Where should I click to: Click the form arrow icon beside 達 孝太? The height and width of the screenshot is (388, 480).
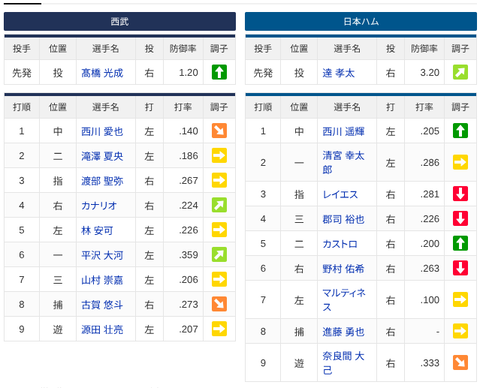click(x=460, y=72)
